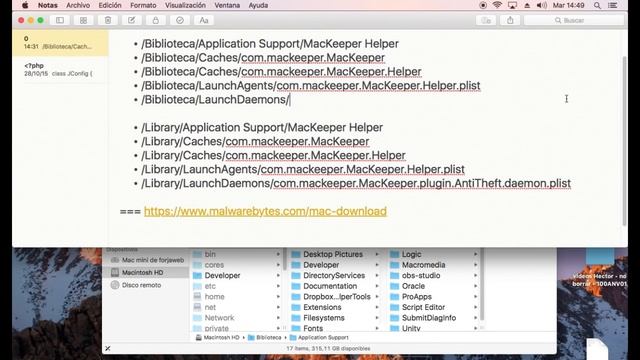Open the Visualización menu

point(185,5)
